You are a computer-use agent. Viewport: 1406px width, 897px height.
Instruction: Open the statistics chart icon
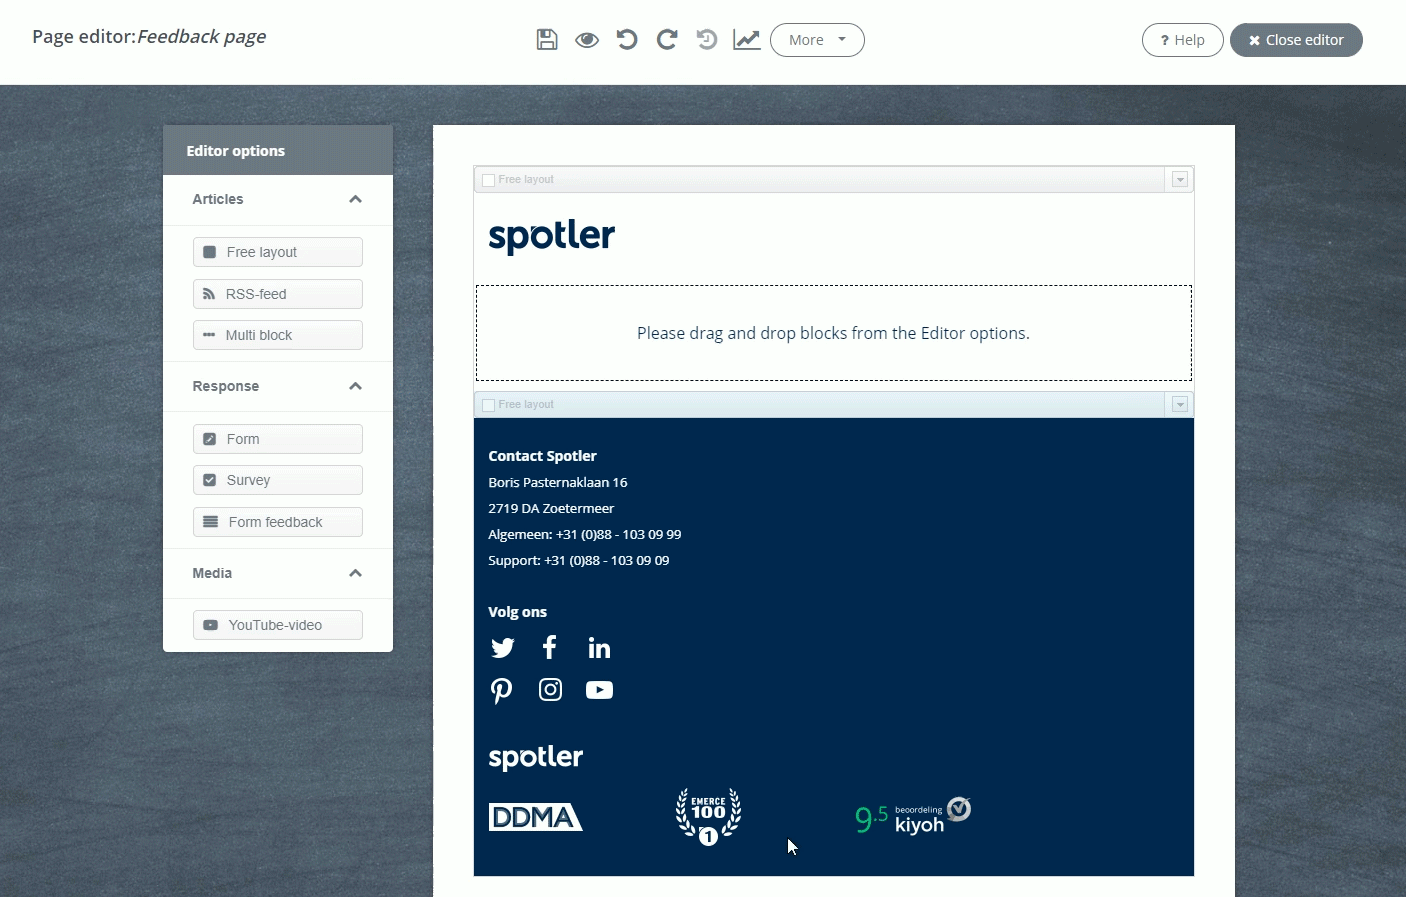tap(747, 40)
